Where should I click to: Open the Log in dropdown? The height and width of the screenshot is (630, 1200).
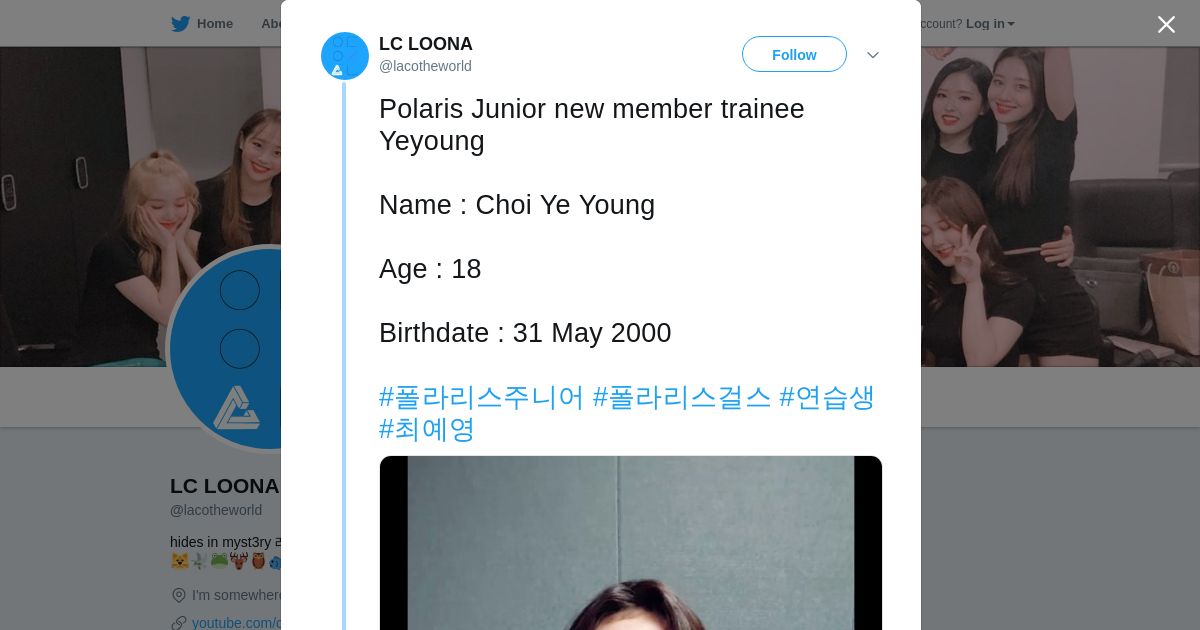pyautogui.click(x=989, y=24)
